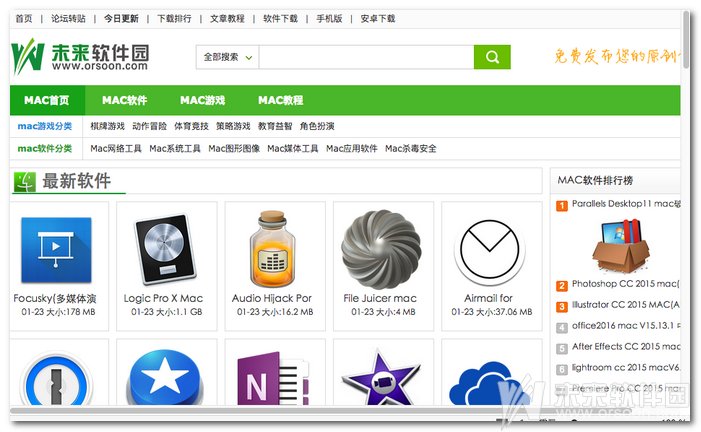Screen dimensions: 701x432
Task: Open the Airmail for title link
Action: point(488,298)
